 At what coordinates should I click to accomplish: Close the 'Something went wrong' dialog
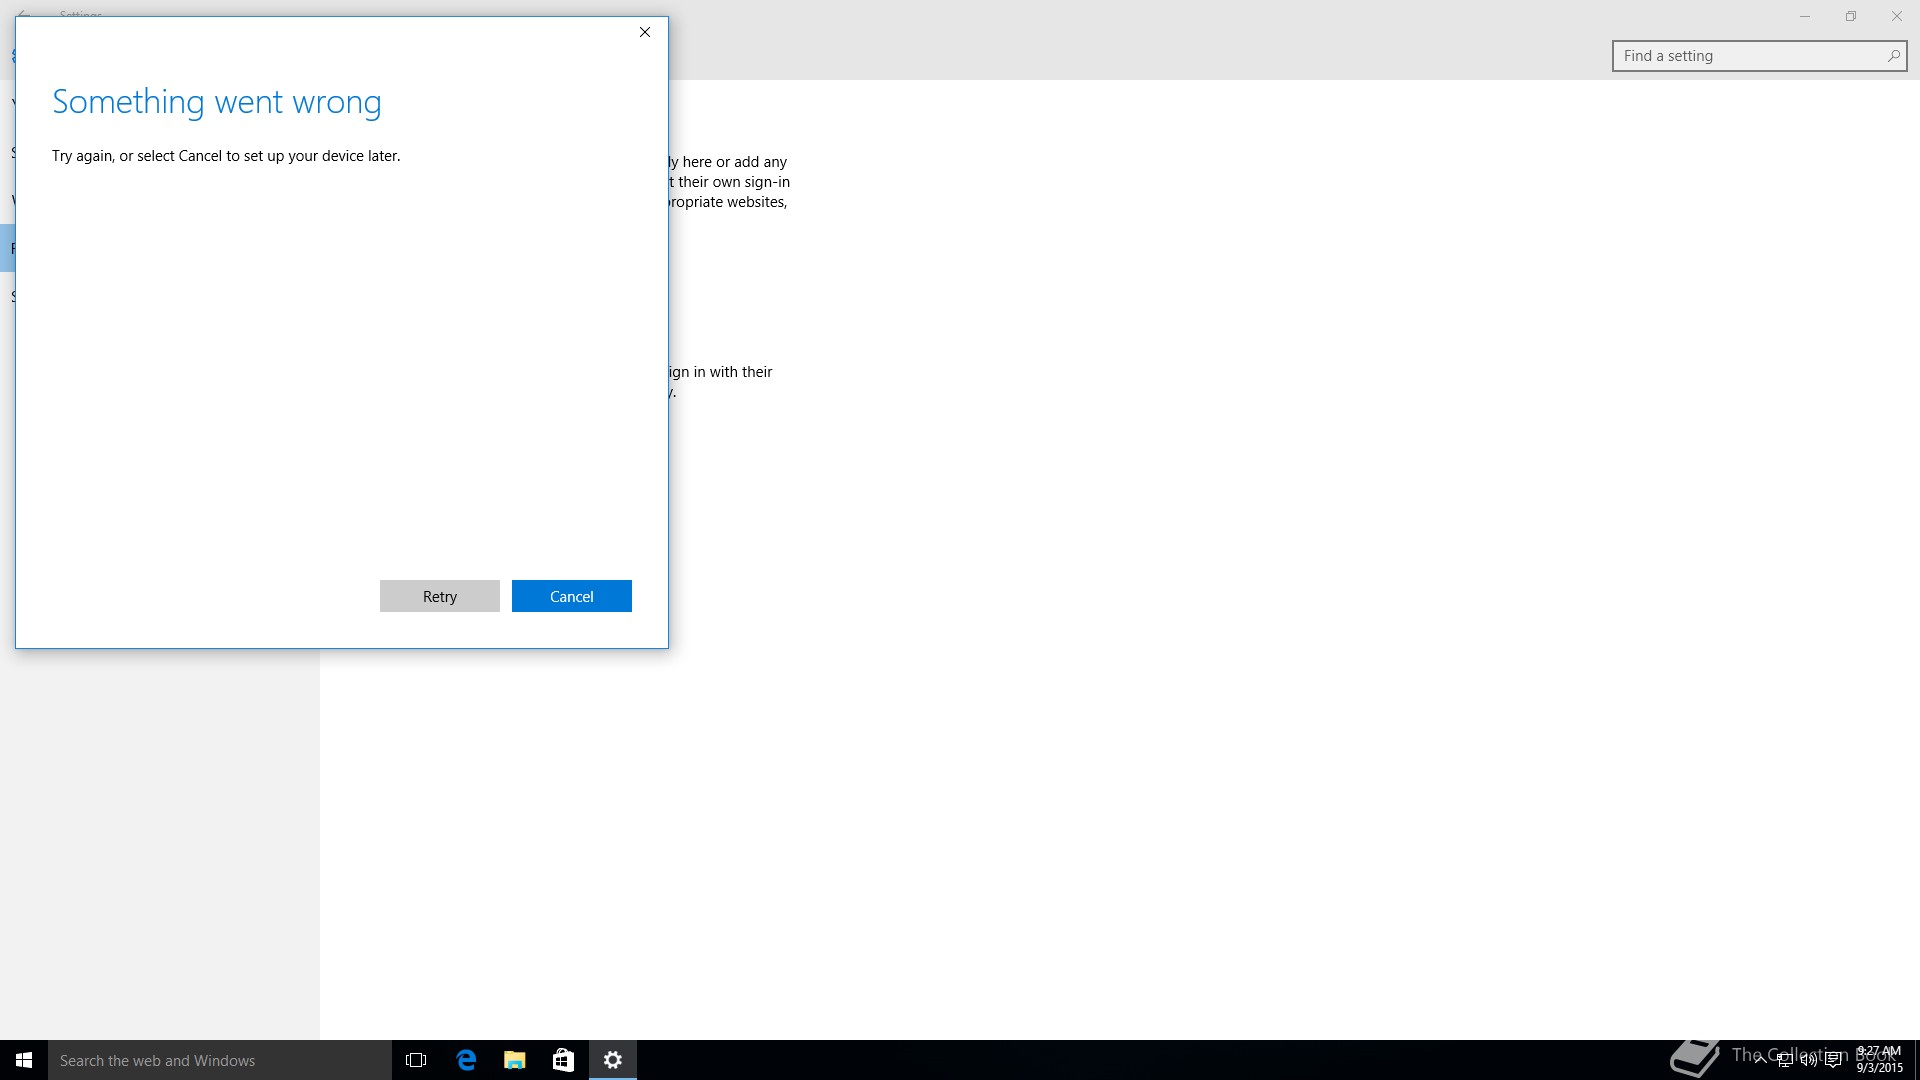645,32
